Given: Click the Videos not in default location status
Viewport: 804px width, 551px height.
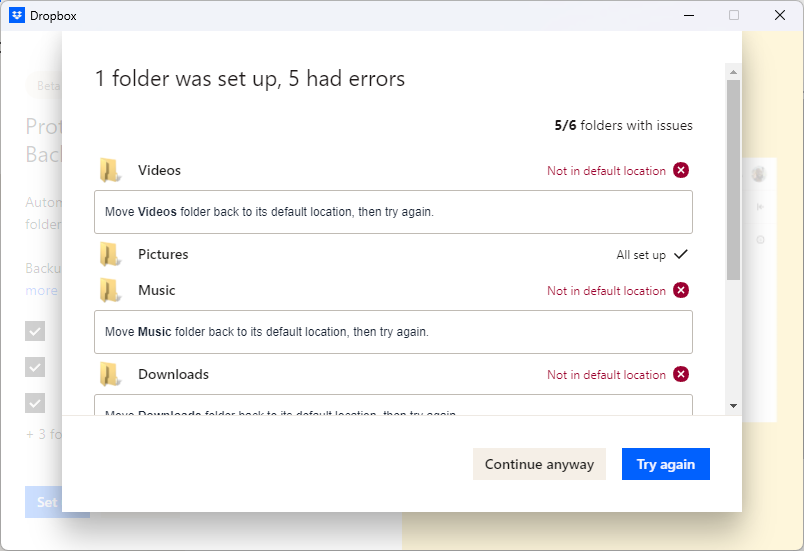Looking at the screenshot, I should (x=606, y=171).
